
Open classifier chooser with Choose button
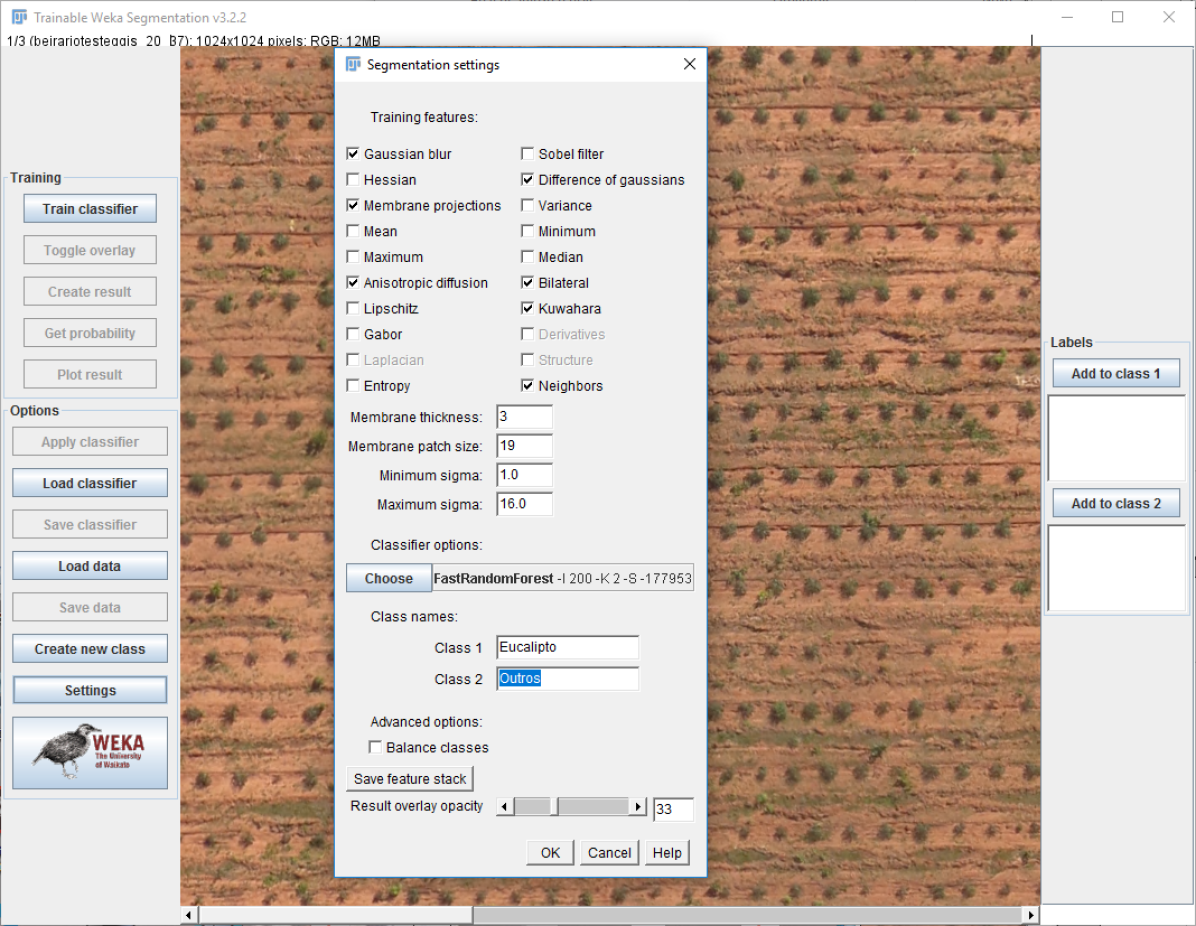click(x=389, y=578)
